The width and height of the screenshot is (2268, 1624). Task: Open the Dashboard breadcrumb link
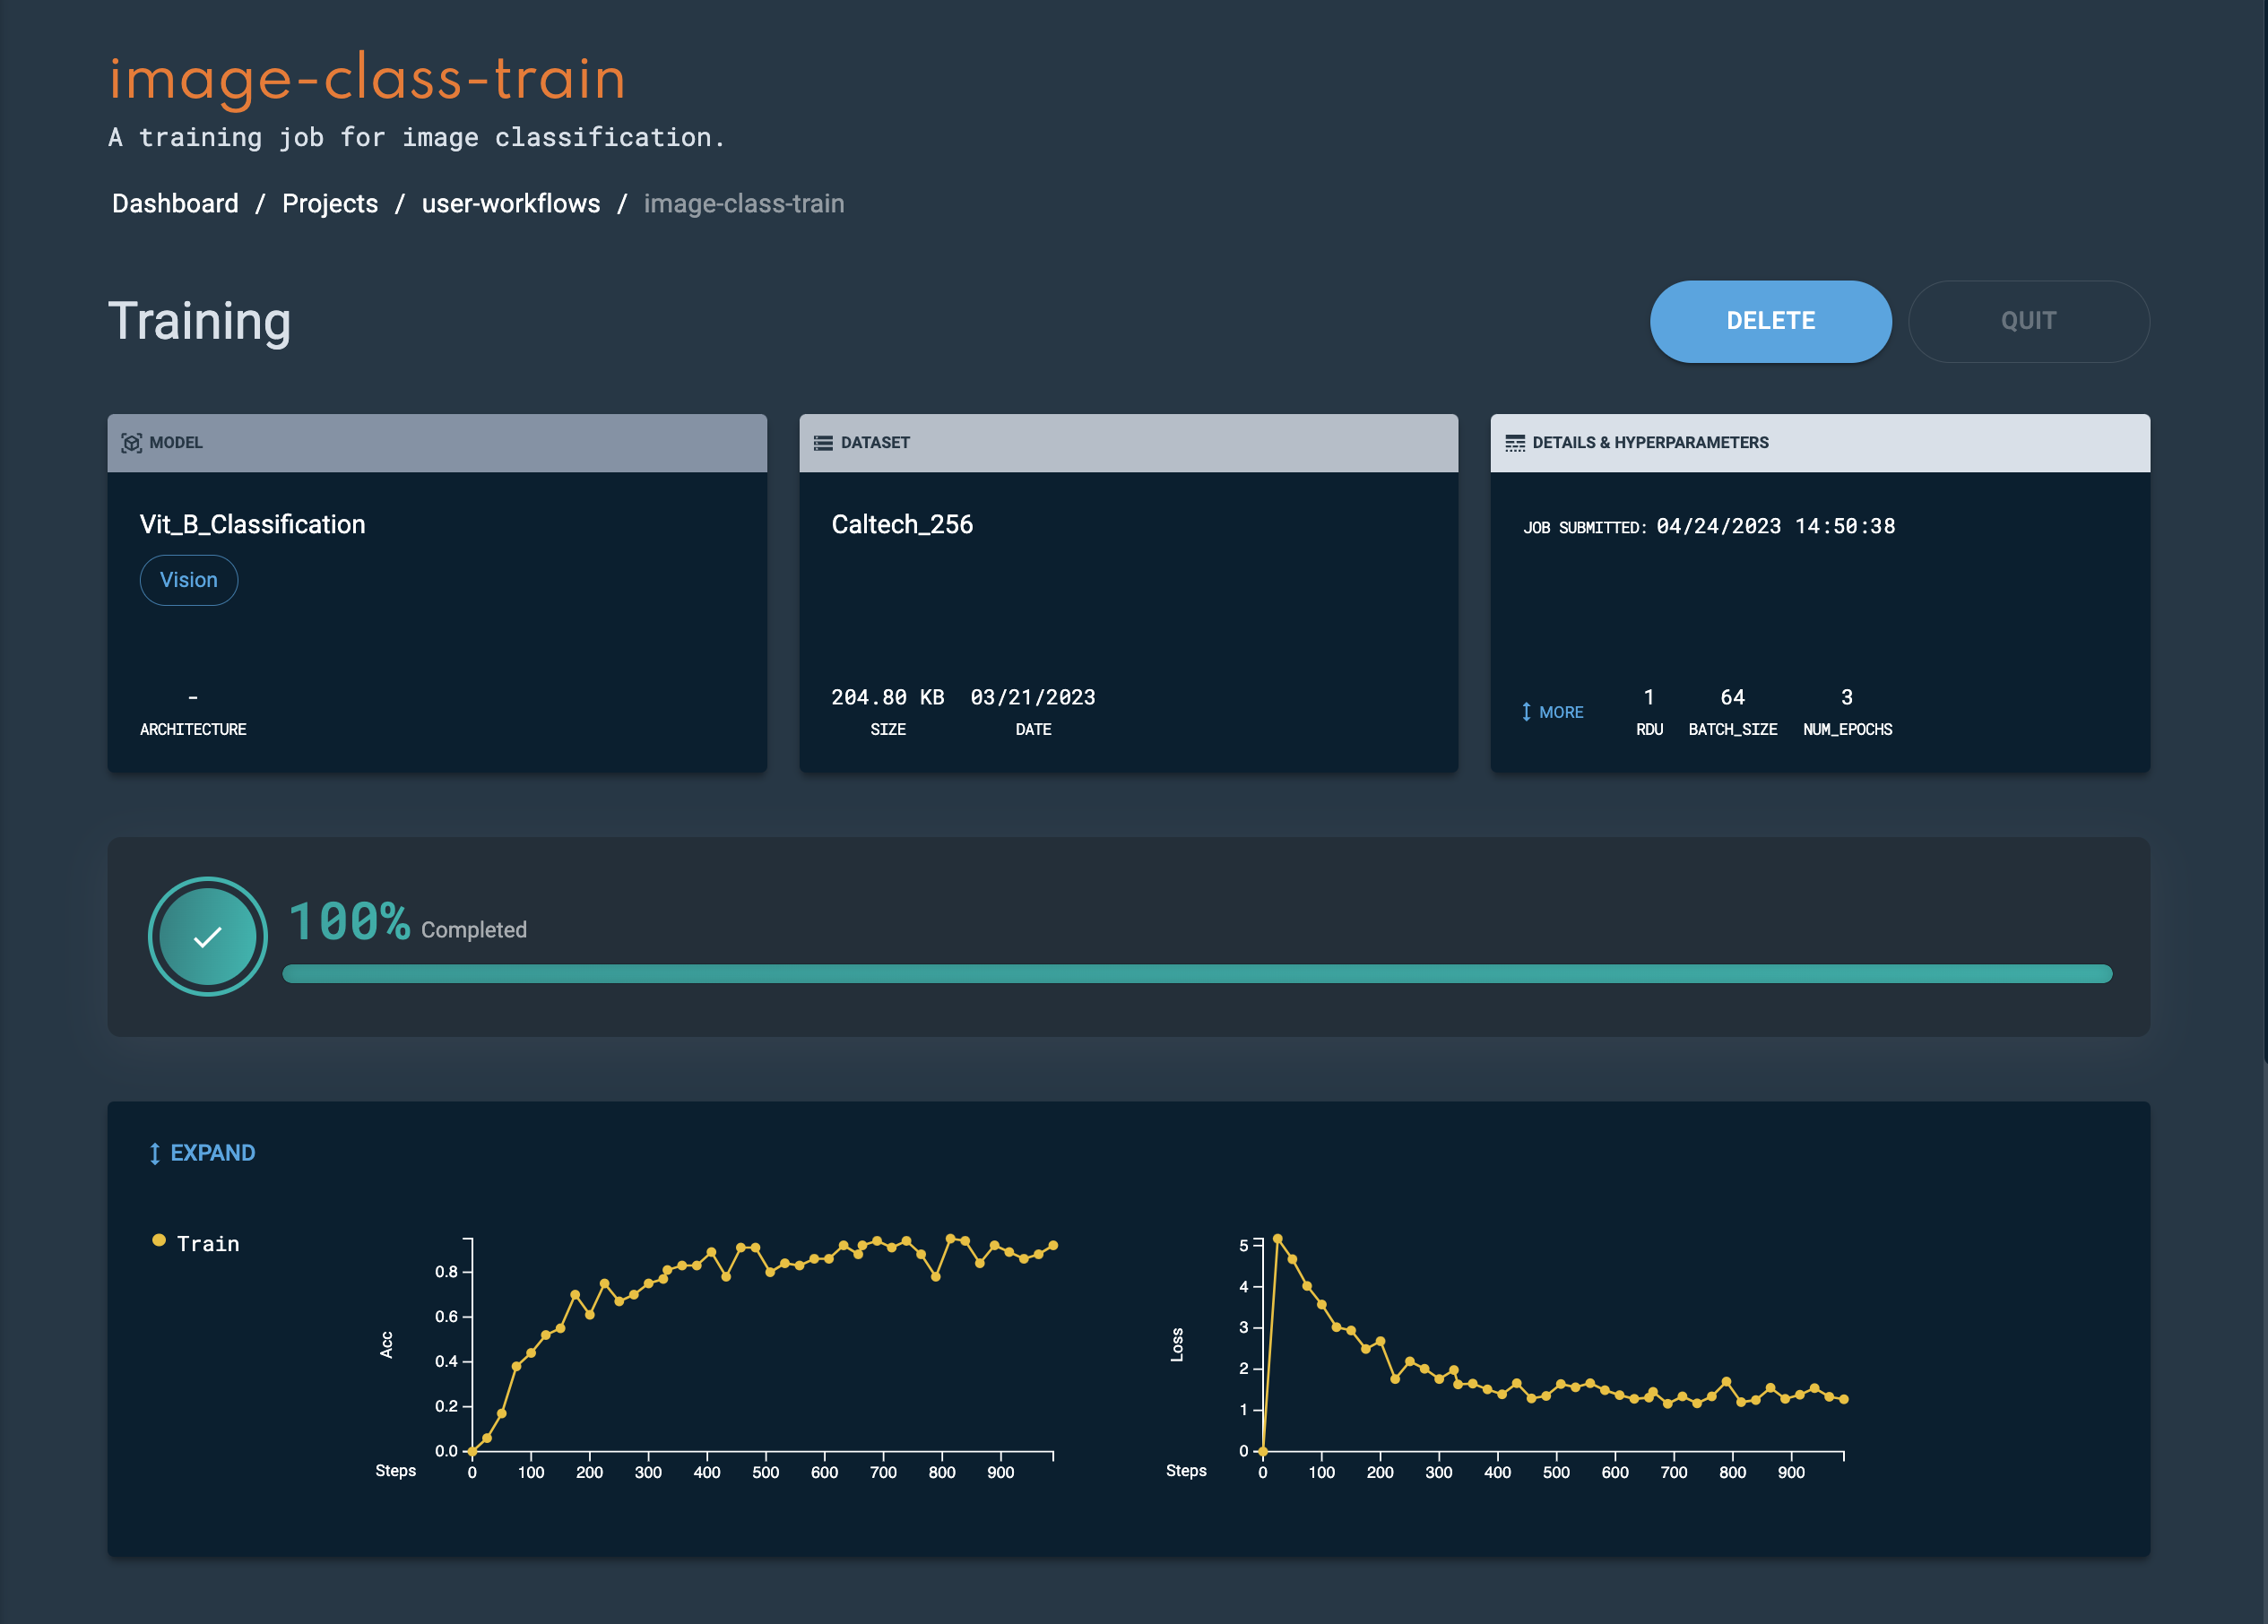175,203
